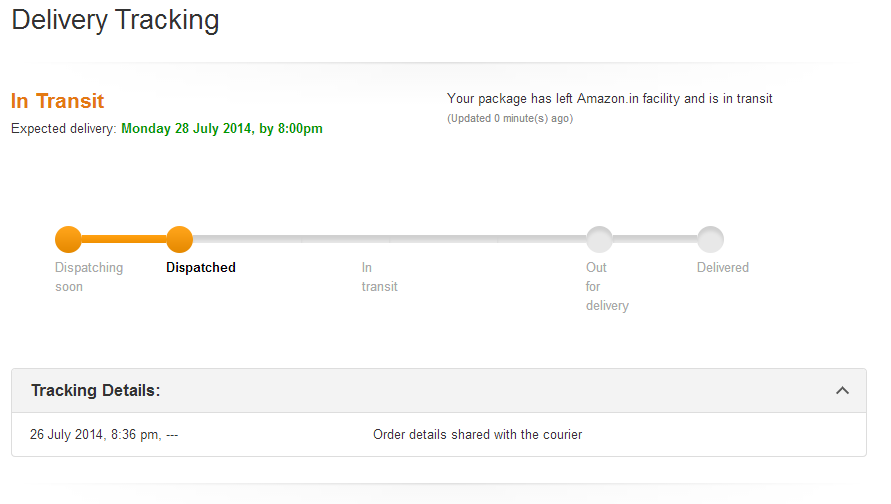The height and width of the screenshot is (504, 891).
Task: Click the 26 July 2014 tracking timestamp
Action: tap(104, 435)
